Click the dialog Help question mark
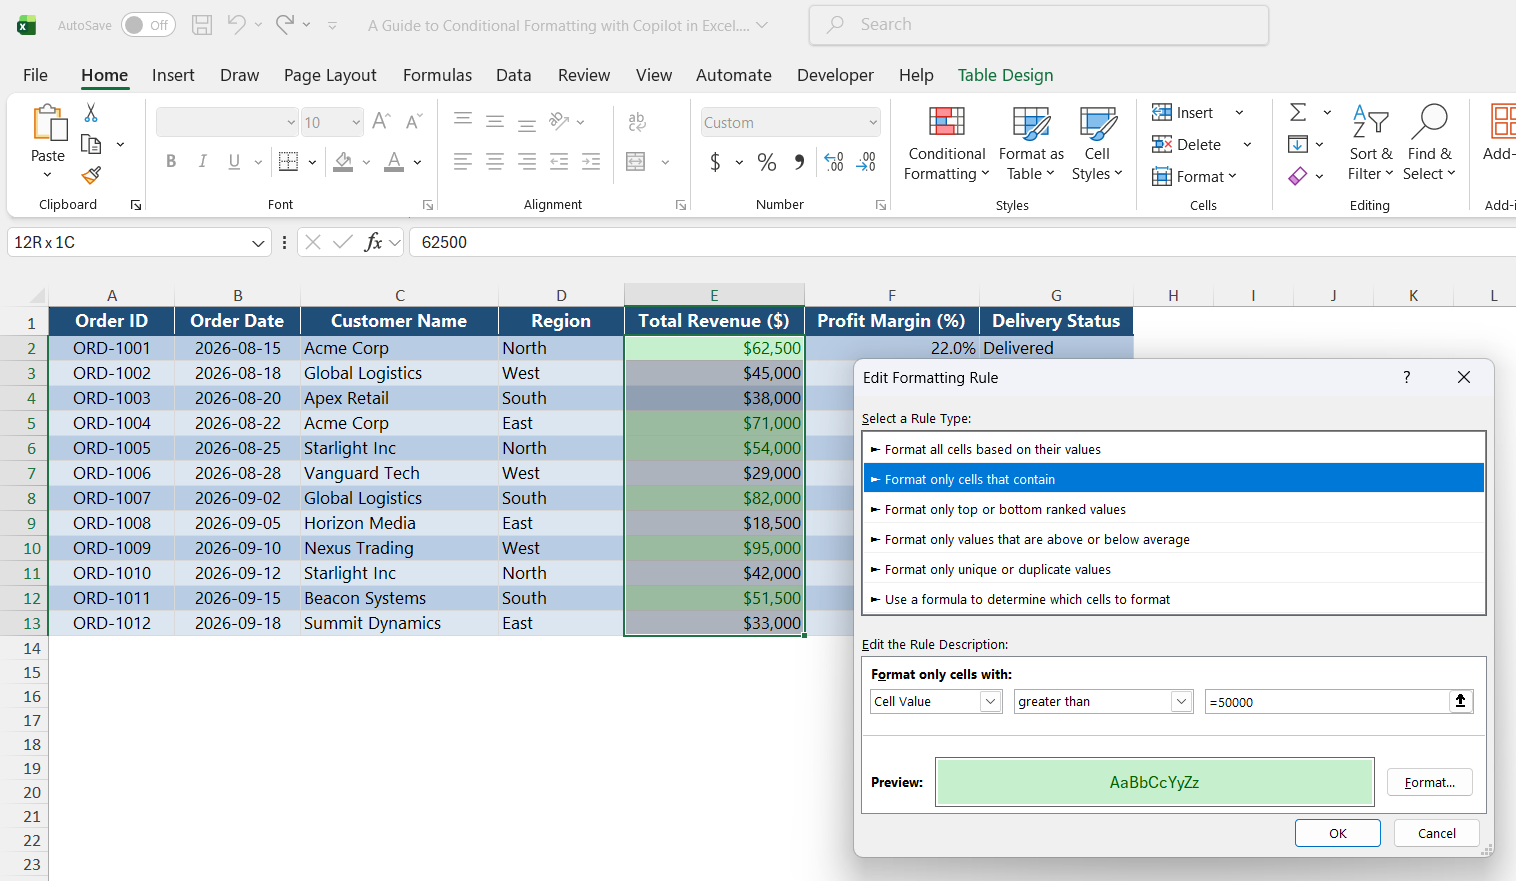Screen dimensions: 1516x881 1407,377
